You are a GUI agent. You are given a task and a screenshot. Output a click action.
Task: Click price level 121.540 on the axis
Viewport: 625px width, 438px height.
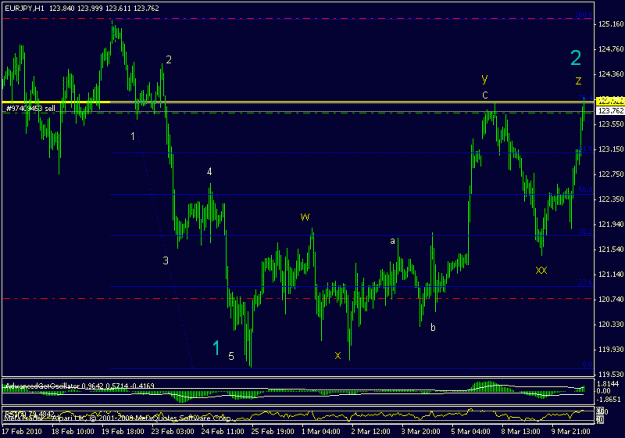[x=611, y=249]
